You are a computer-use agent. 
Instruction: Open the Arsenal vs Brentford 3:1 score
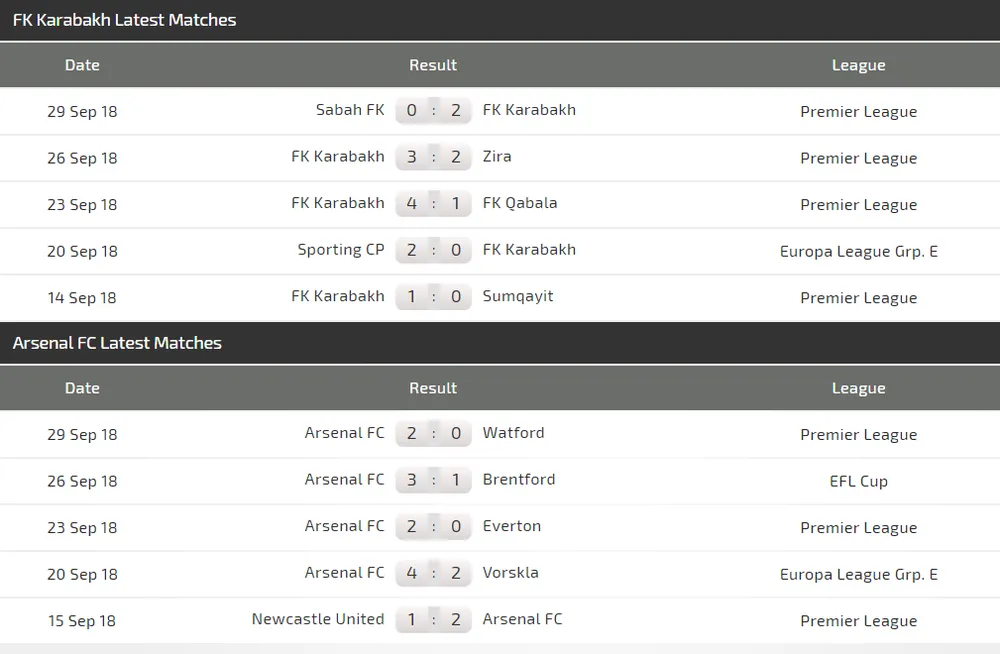point(433,480)
